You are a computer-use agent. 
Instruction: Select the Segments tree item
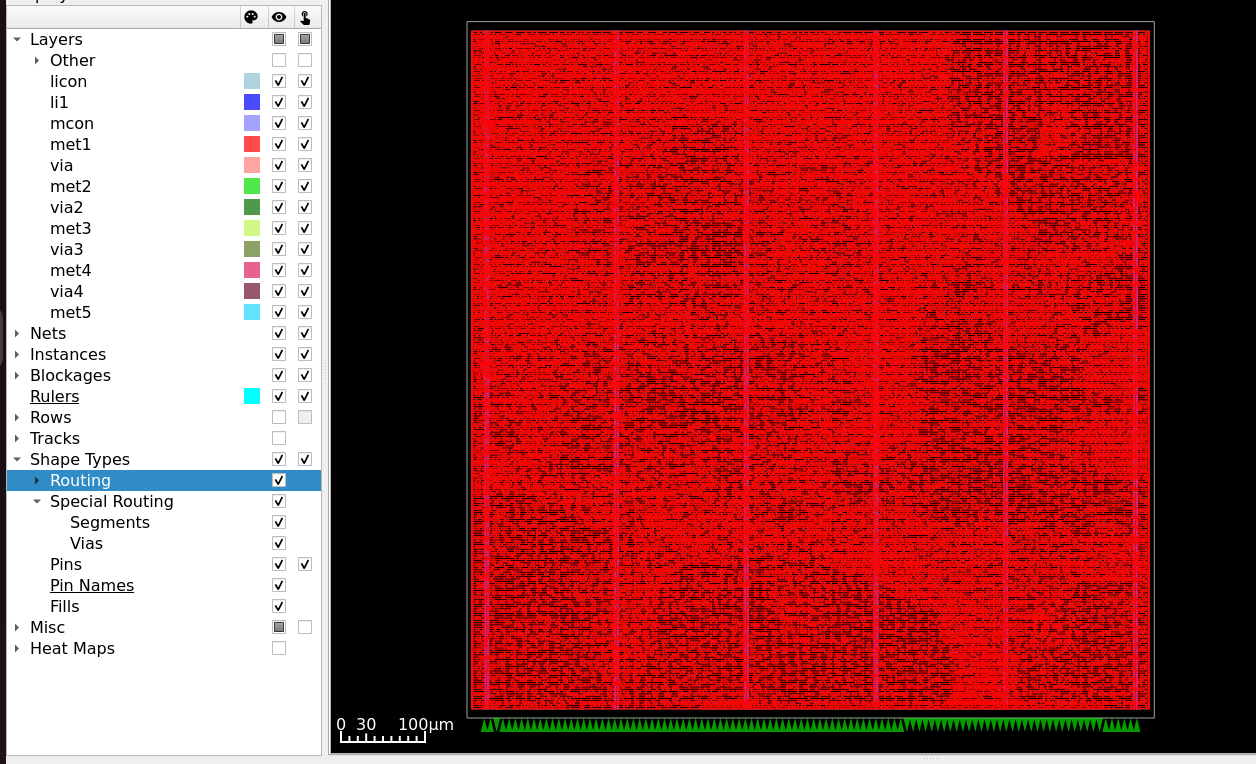110,522
